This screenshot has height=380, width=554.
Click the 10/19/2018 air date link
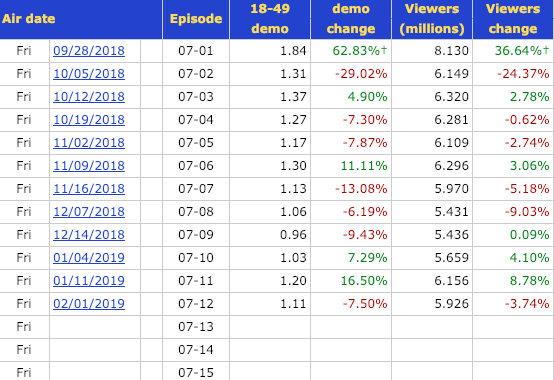click(89, 120)
